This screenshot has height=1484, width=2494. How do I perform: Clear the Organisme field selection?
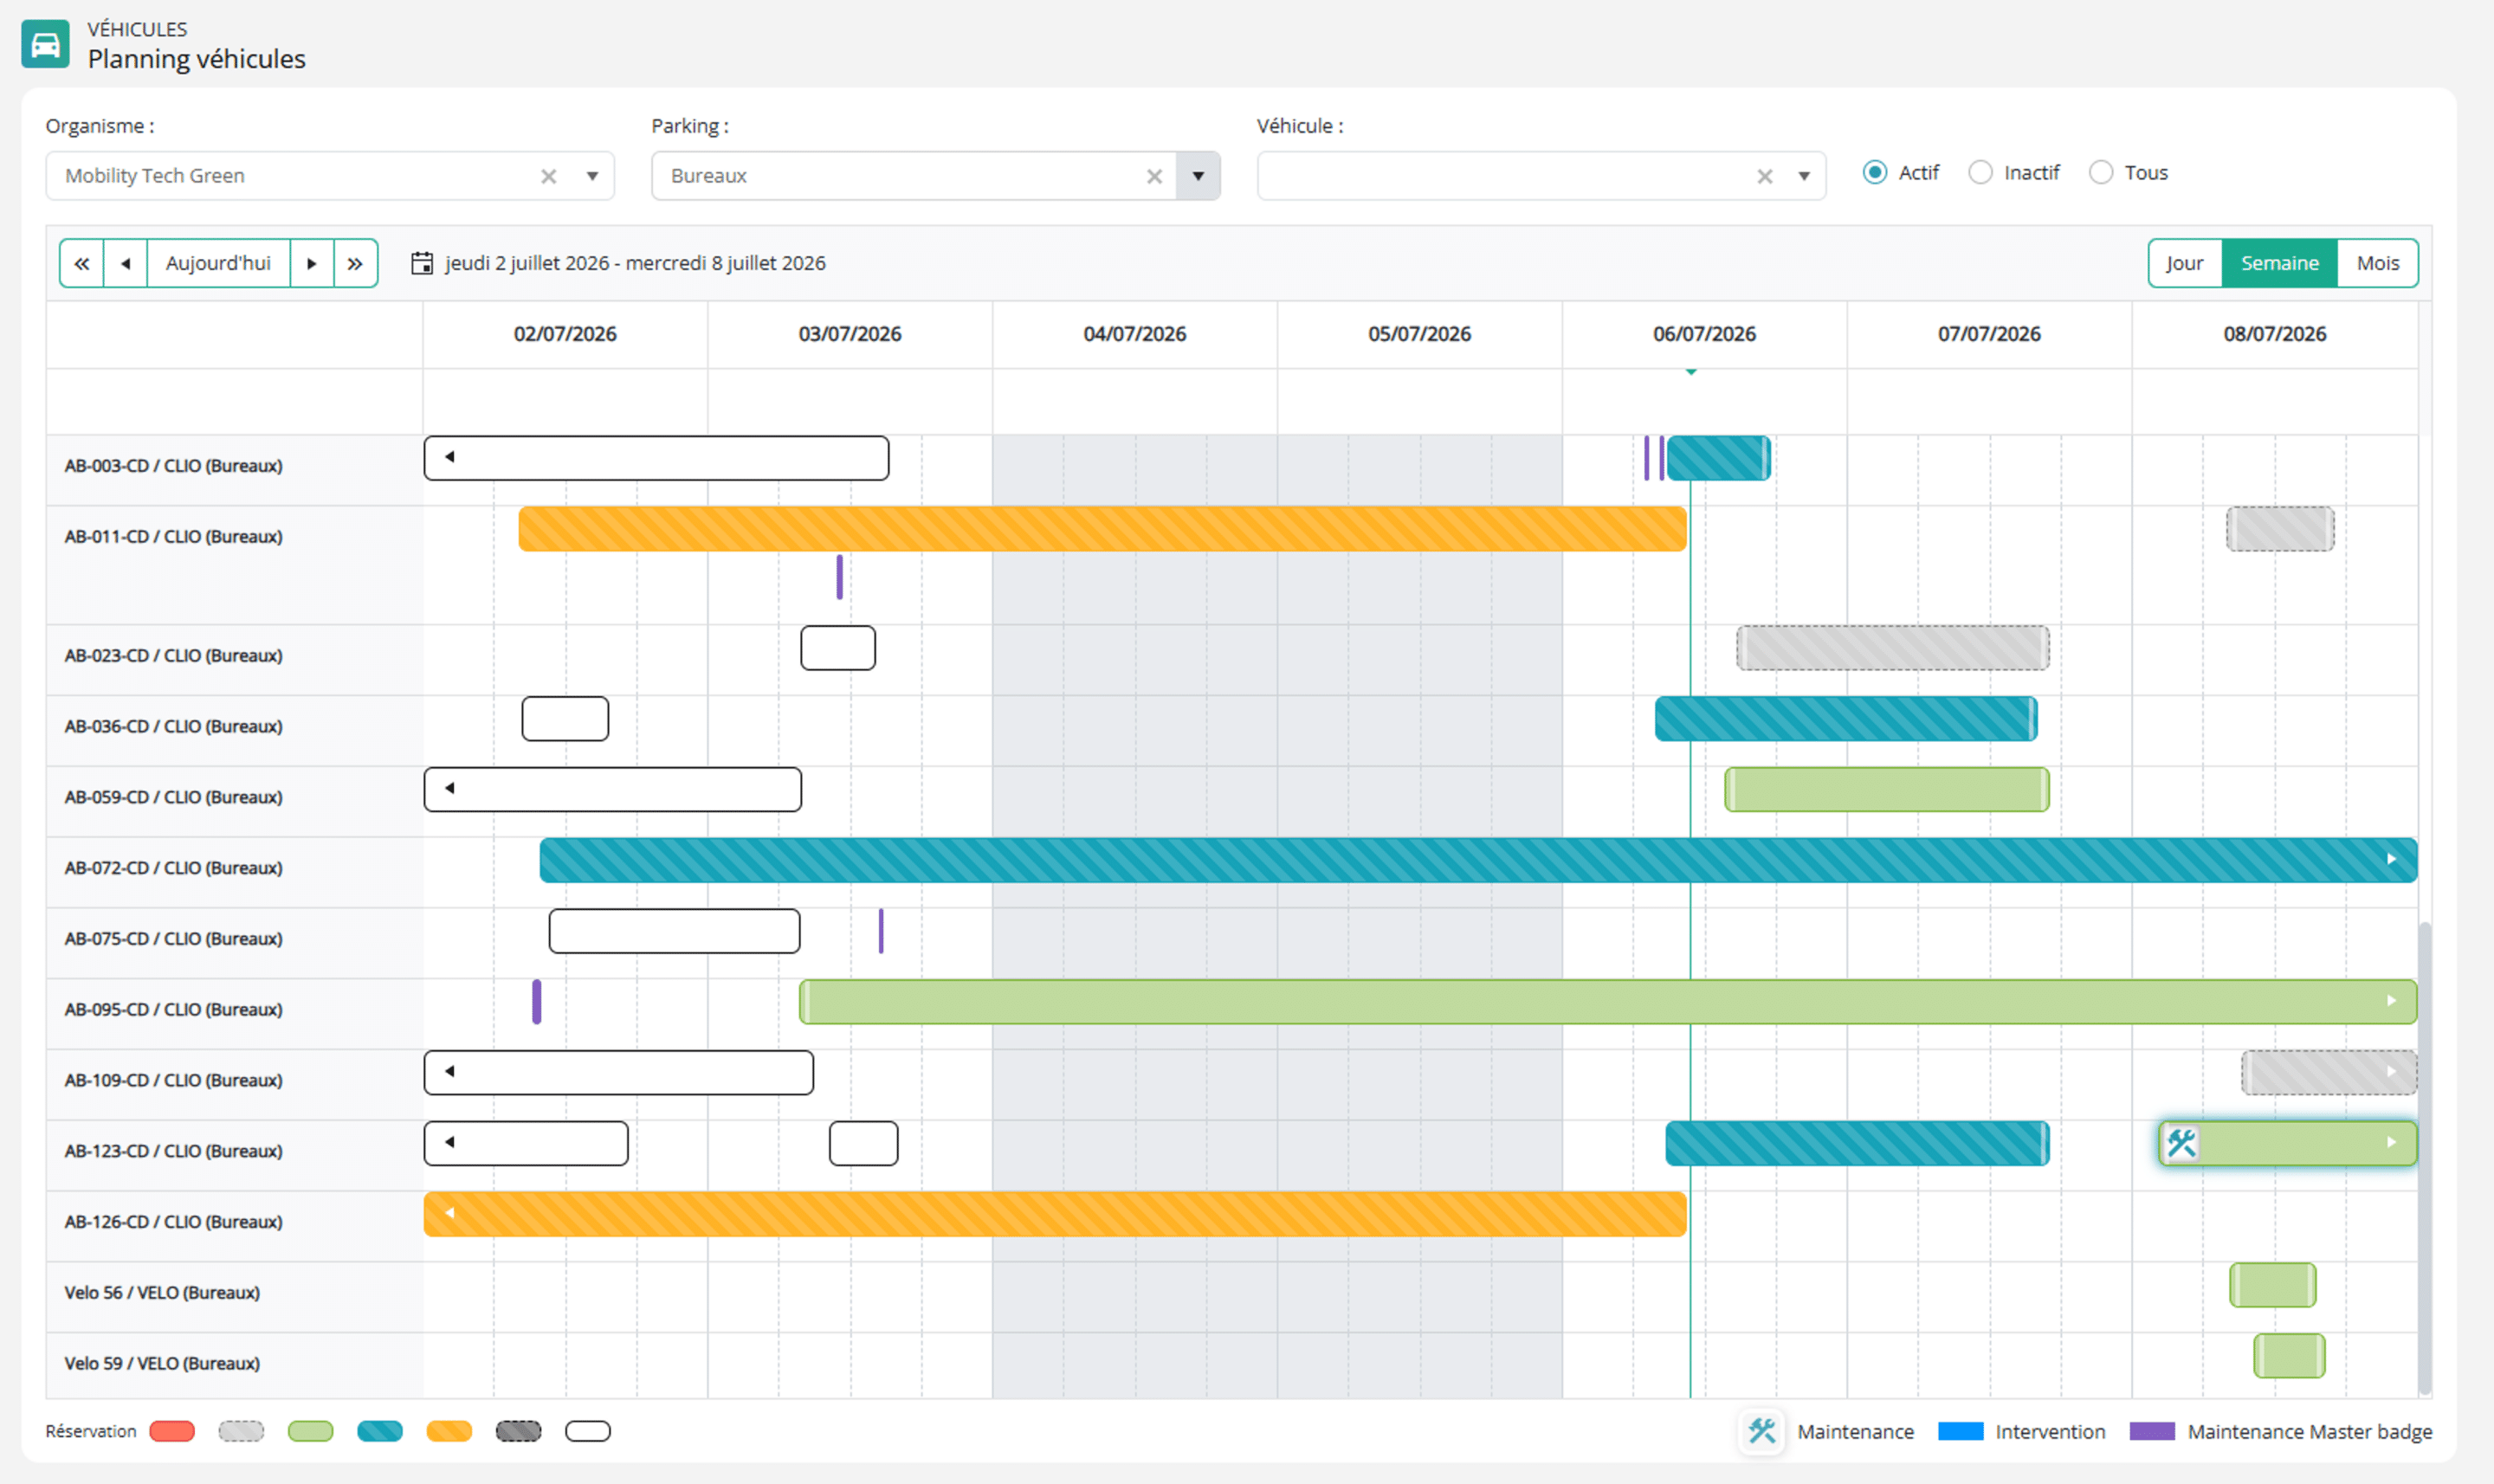[x=548, y=176]
